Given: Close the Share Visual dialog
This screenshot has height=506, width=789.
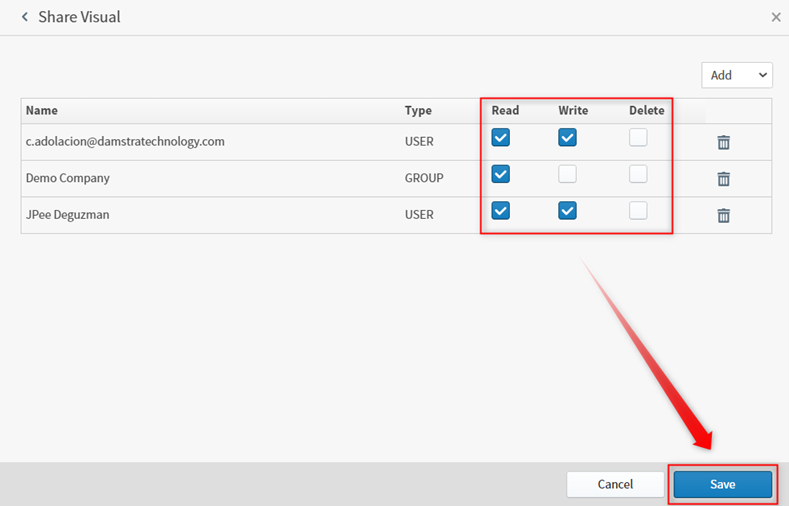Looking at the screenshot, I should (776, 17).
